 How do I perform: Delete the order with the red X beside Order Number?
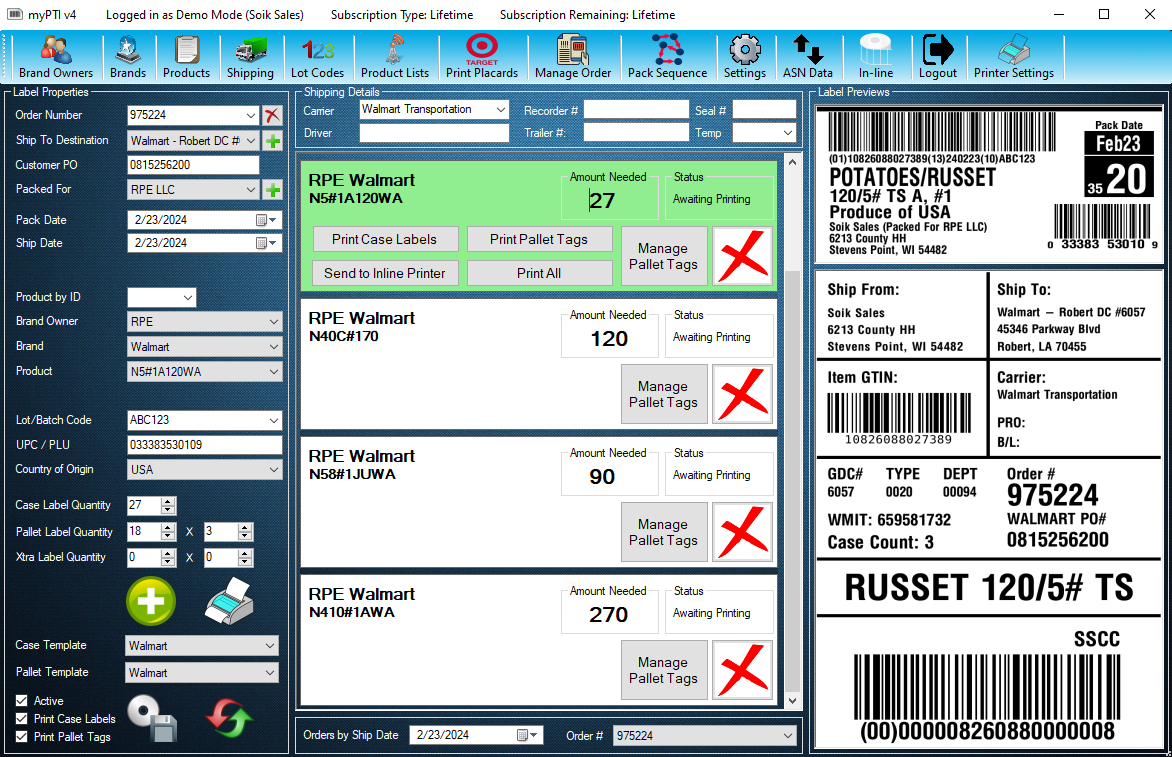tap(272, 115)
